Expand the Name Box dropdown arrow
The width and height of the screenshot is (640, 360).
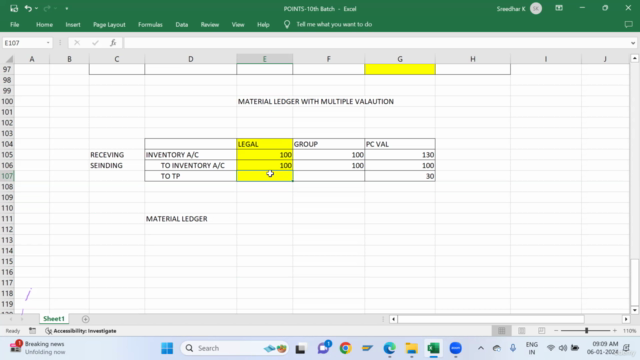click(x=48, y=43)
